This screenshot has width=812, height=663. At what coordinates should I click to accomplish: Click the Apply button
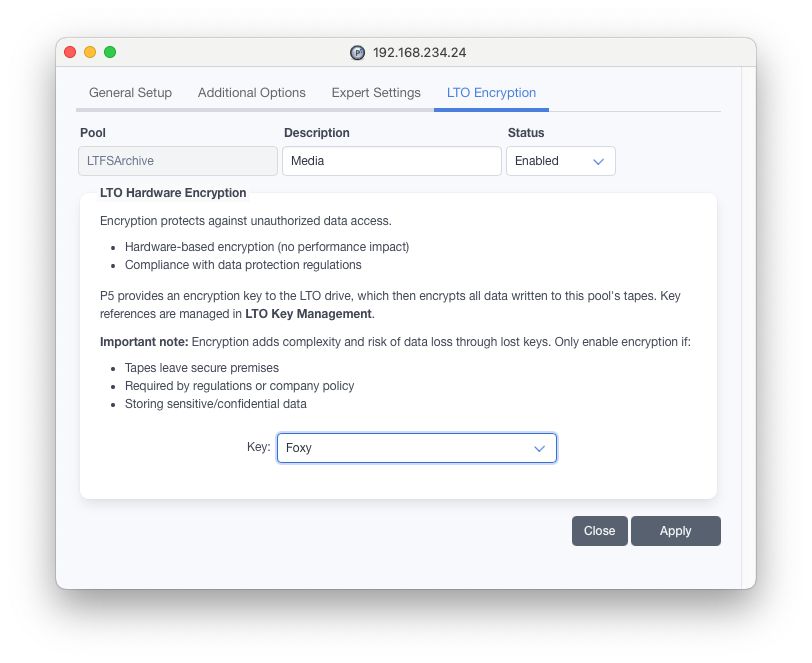click(675, 531)
